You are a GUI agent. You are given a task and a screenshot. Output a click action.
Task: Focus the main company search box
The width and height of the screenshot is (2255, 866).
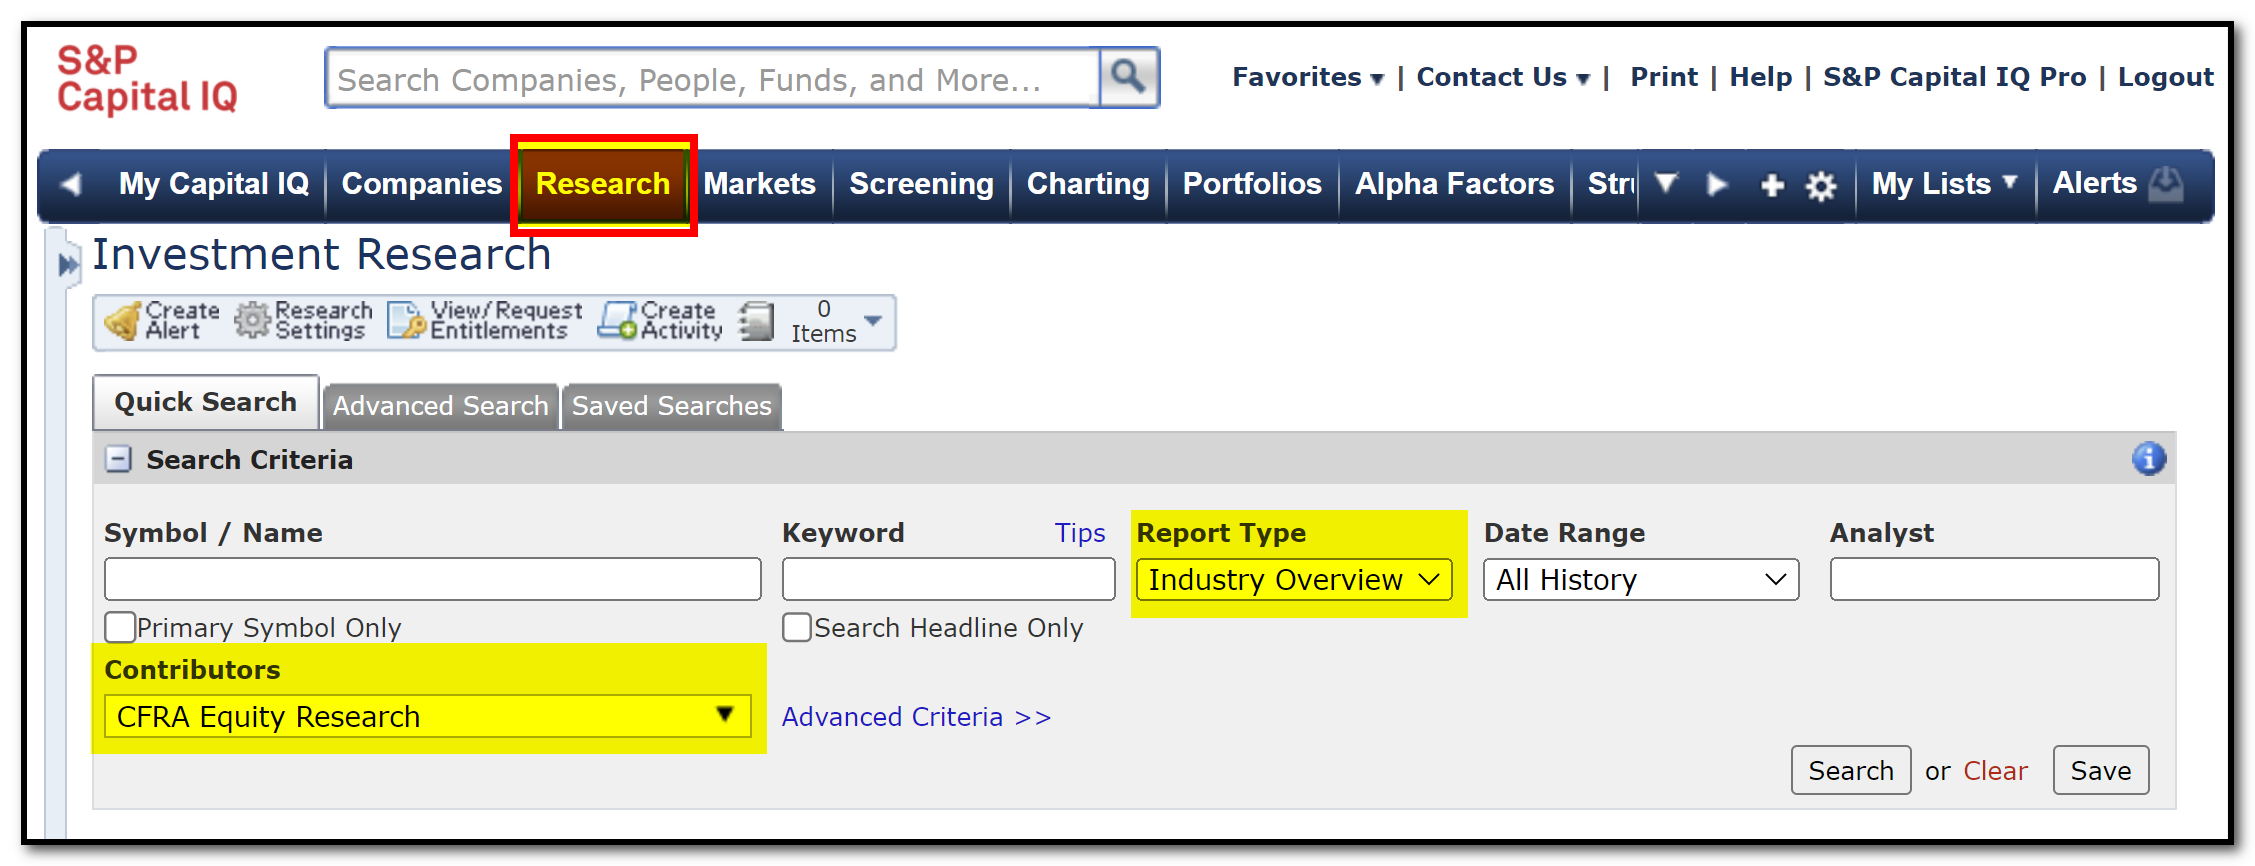713,78
